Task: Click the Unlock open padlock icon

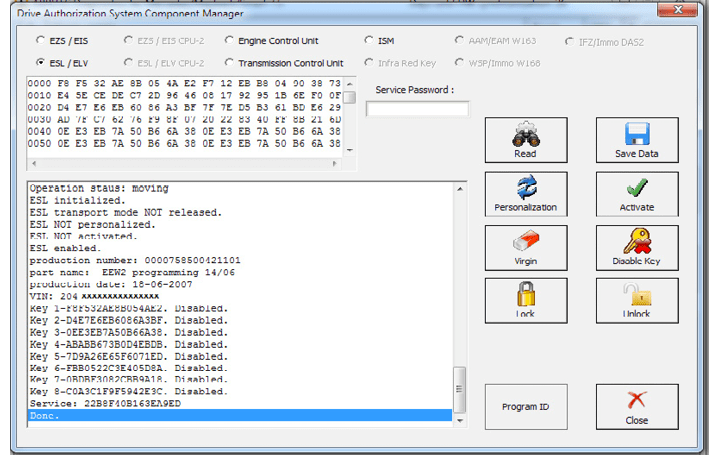Action: pos(636,295)
